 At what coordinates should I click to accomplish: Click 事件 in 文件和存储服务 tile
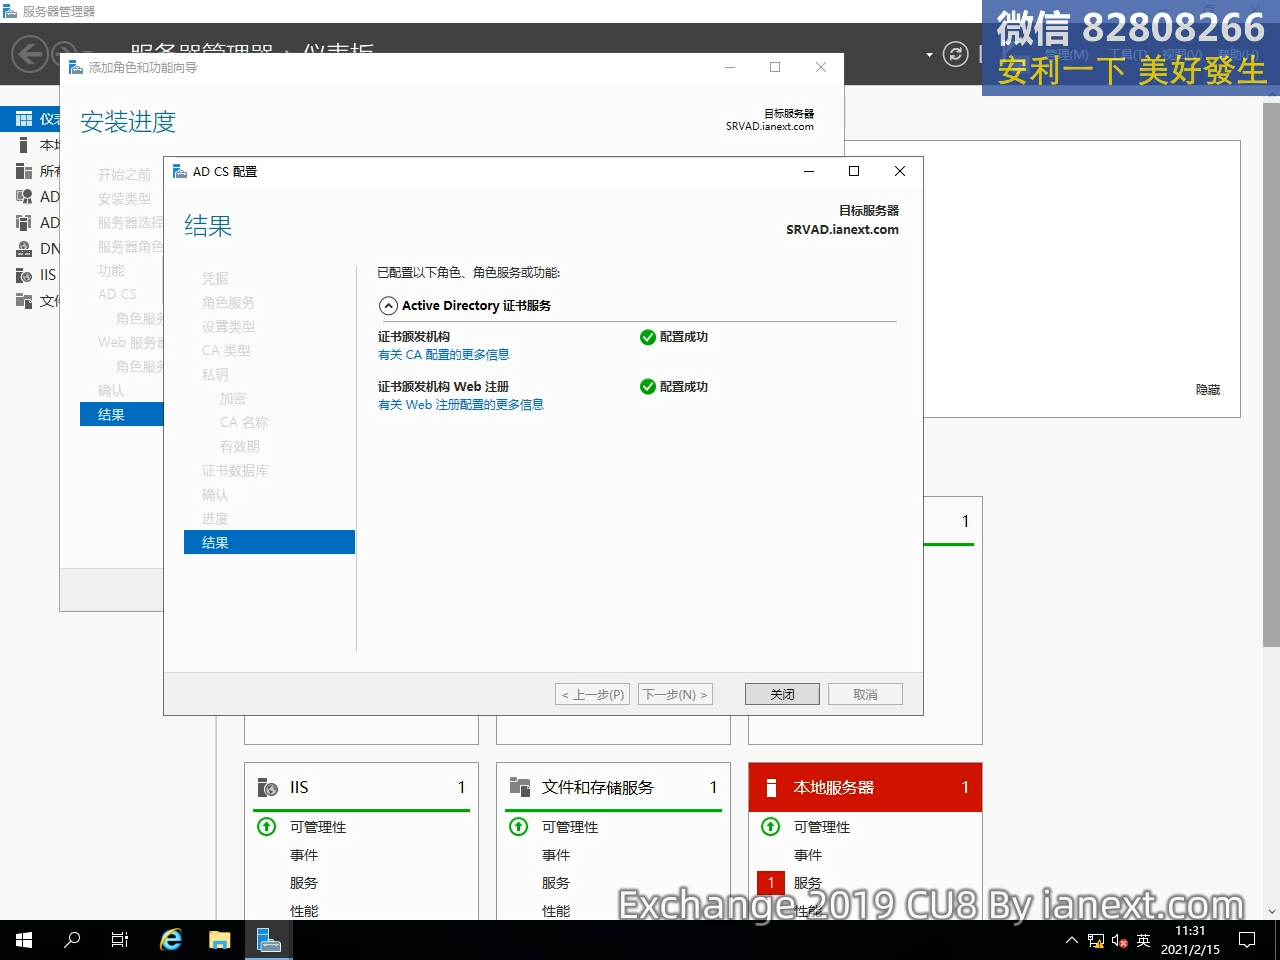(x=556, y=855)
